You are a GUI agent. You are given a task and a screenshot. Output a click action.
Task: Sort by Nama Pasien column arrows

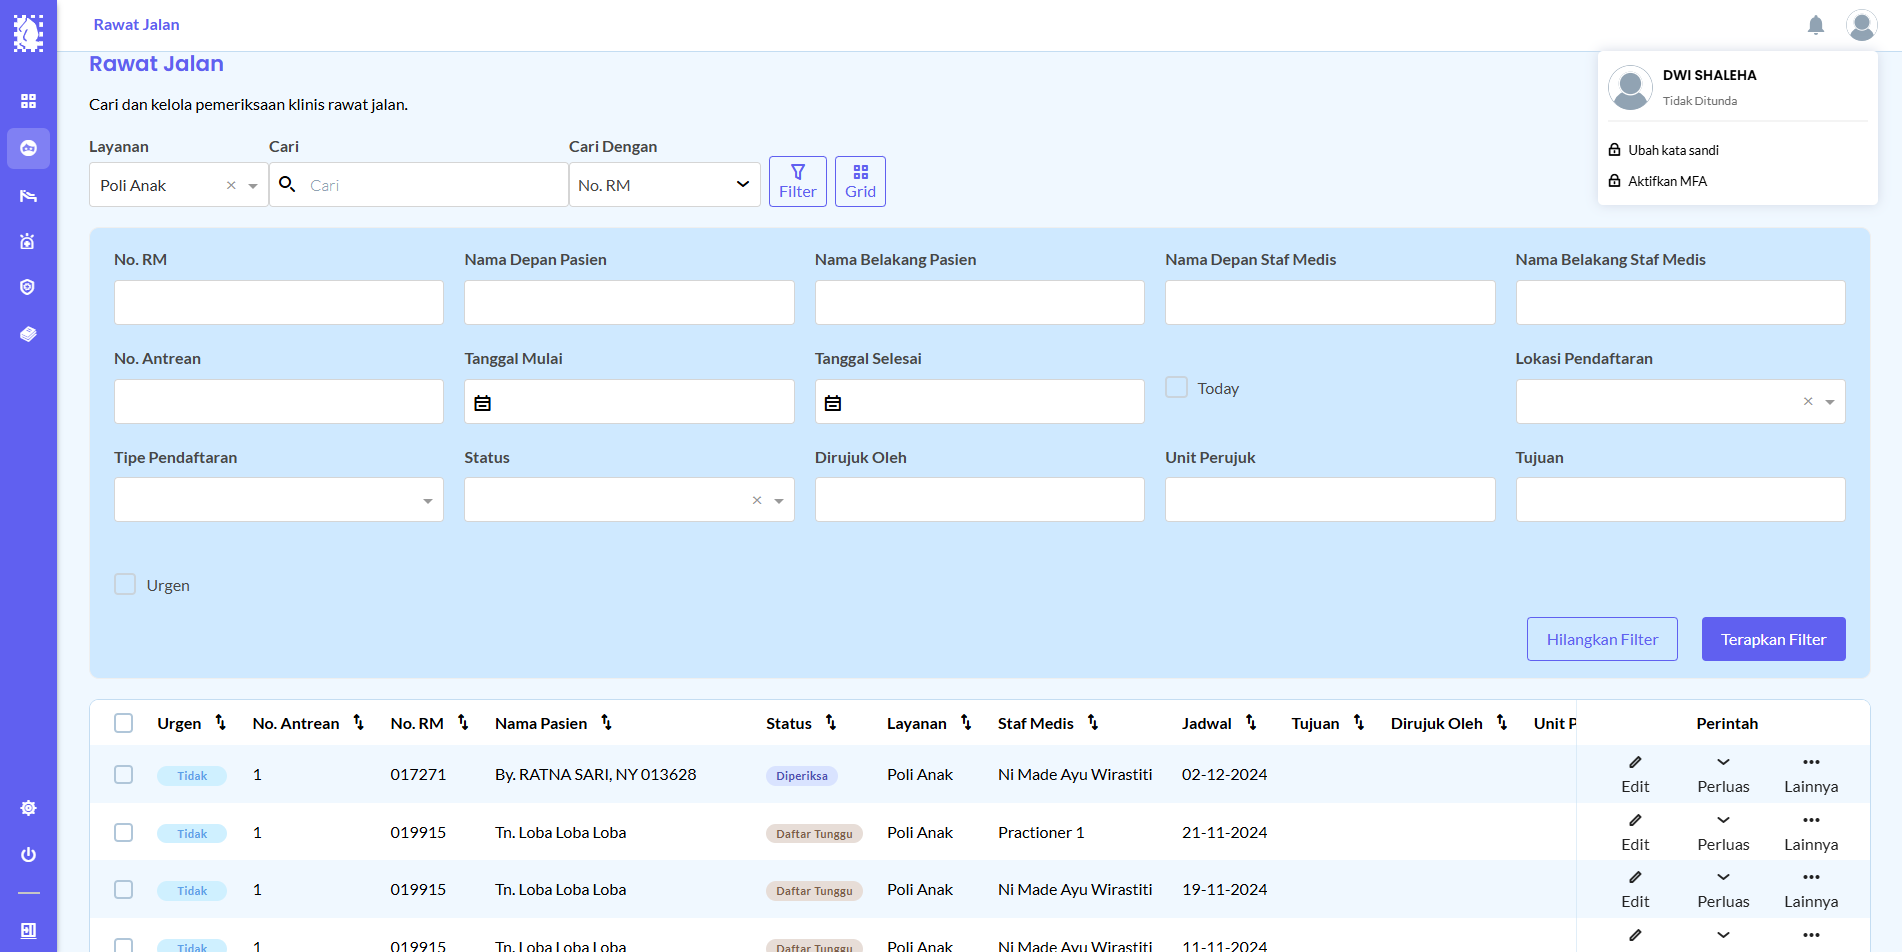[606, 722]
